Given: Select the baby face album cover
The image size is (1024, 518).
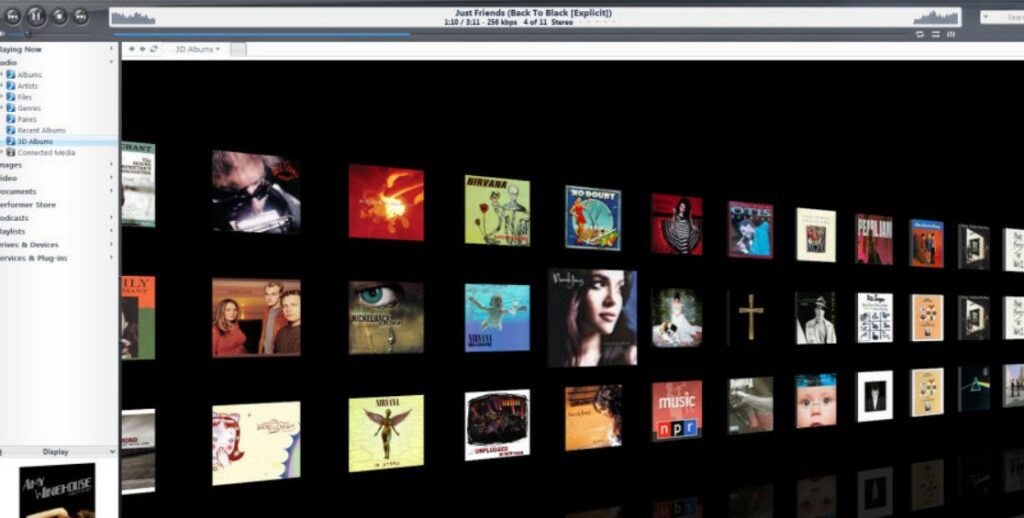Looking at the screenshot, I should click(816, 400).
